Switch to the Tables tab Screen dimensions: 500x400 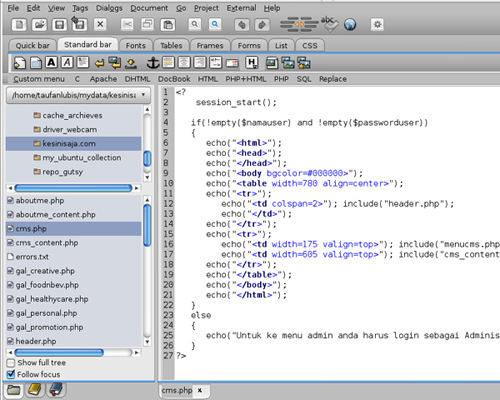pyautogui.click(x=171, y=45)
